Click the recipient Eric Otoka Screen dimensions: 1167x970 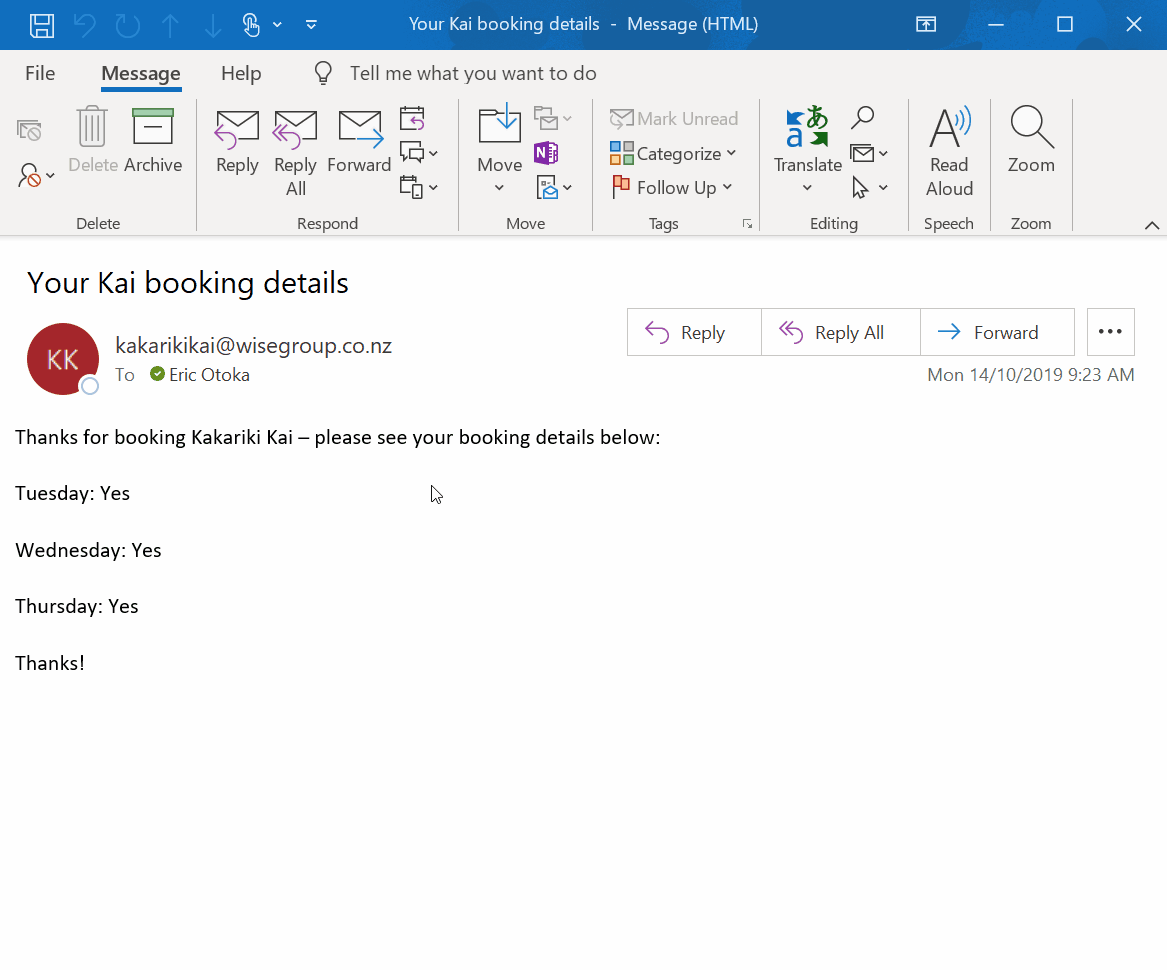pos(209,374)
